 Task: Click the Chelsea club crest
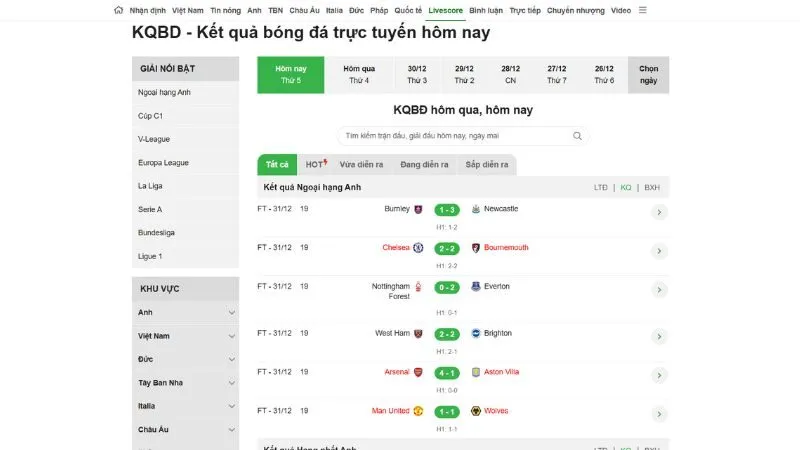click(x=418, y=248)
